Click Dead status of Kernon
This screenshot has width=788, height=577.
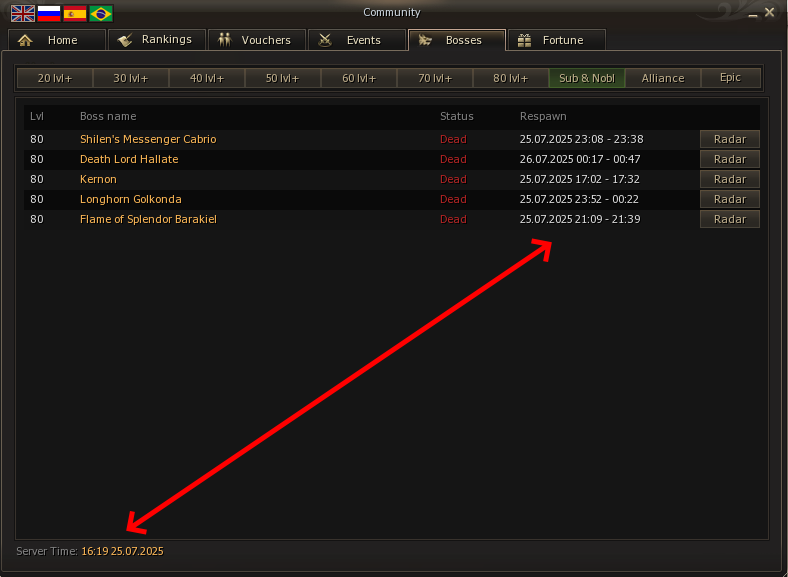[453, 179]
